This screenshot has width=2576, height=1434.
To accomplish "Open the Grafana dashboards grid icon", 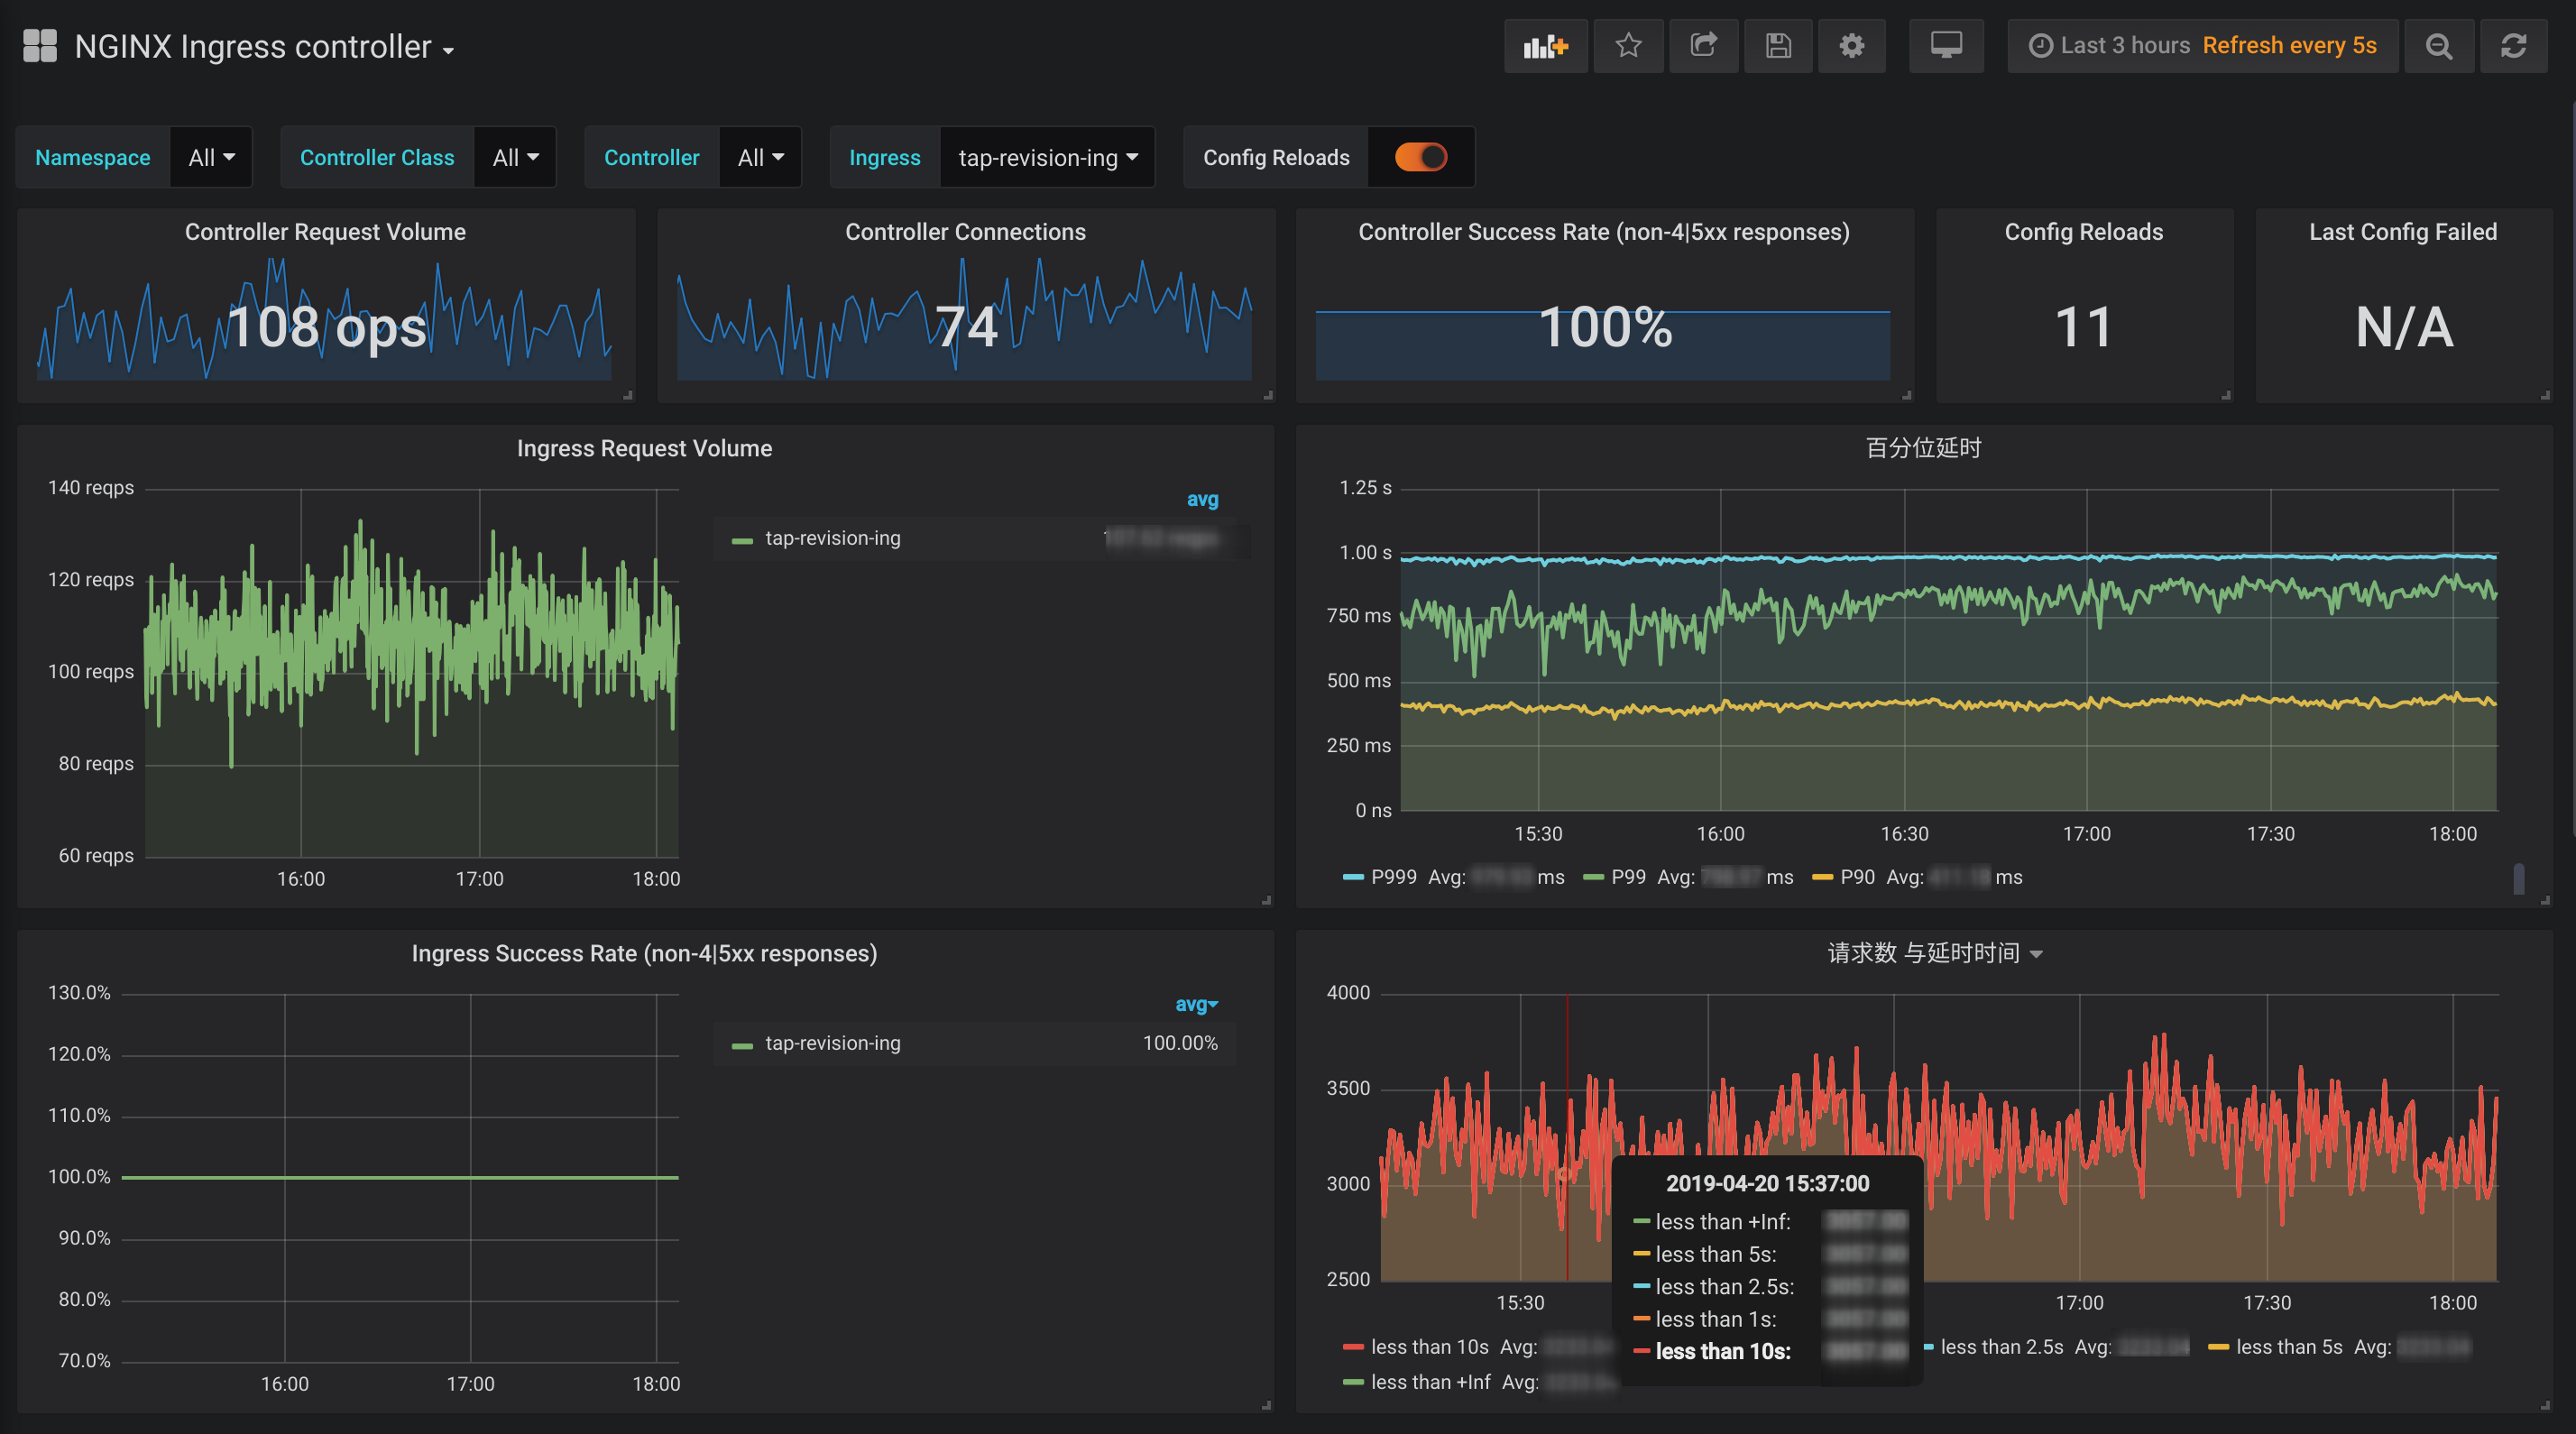I will (40, 46).
